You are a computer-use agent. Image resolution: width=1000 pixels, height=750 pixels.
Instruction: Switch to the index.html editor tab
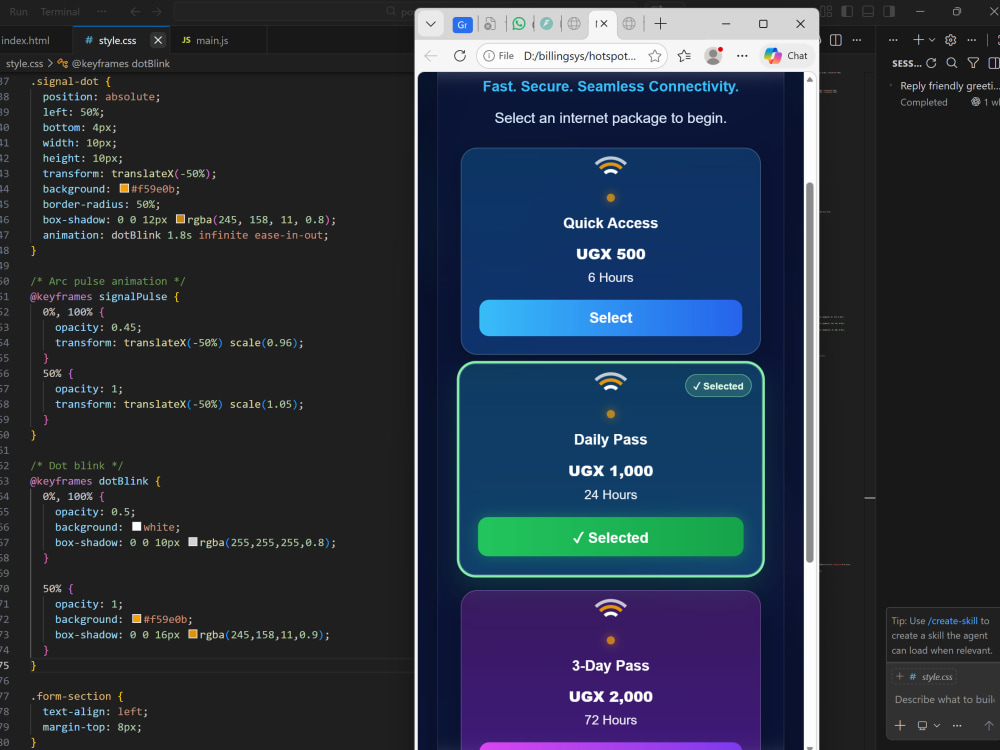(26, 40)
